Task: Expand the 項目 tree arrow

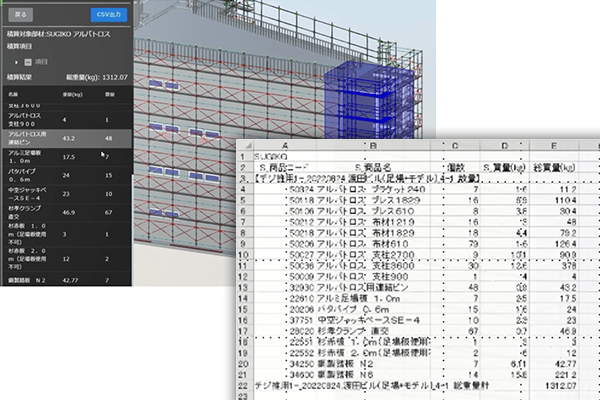Action: (x=16, y=62)
